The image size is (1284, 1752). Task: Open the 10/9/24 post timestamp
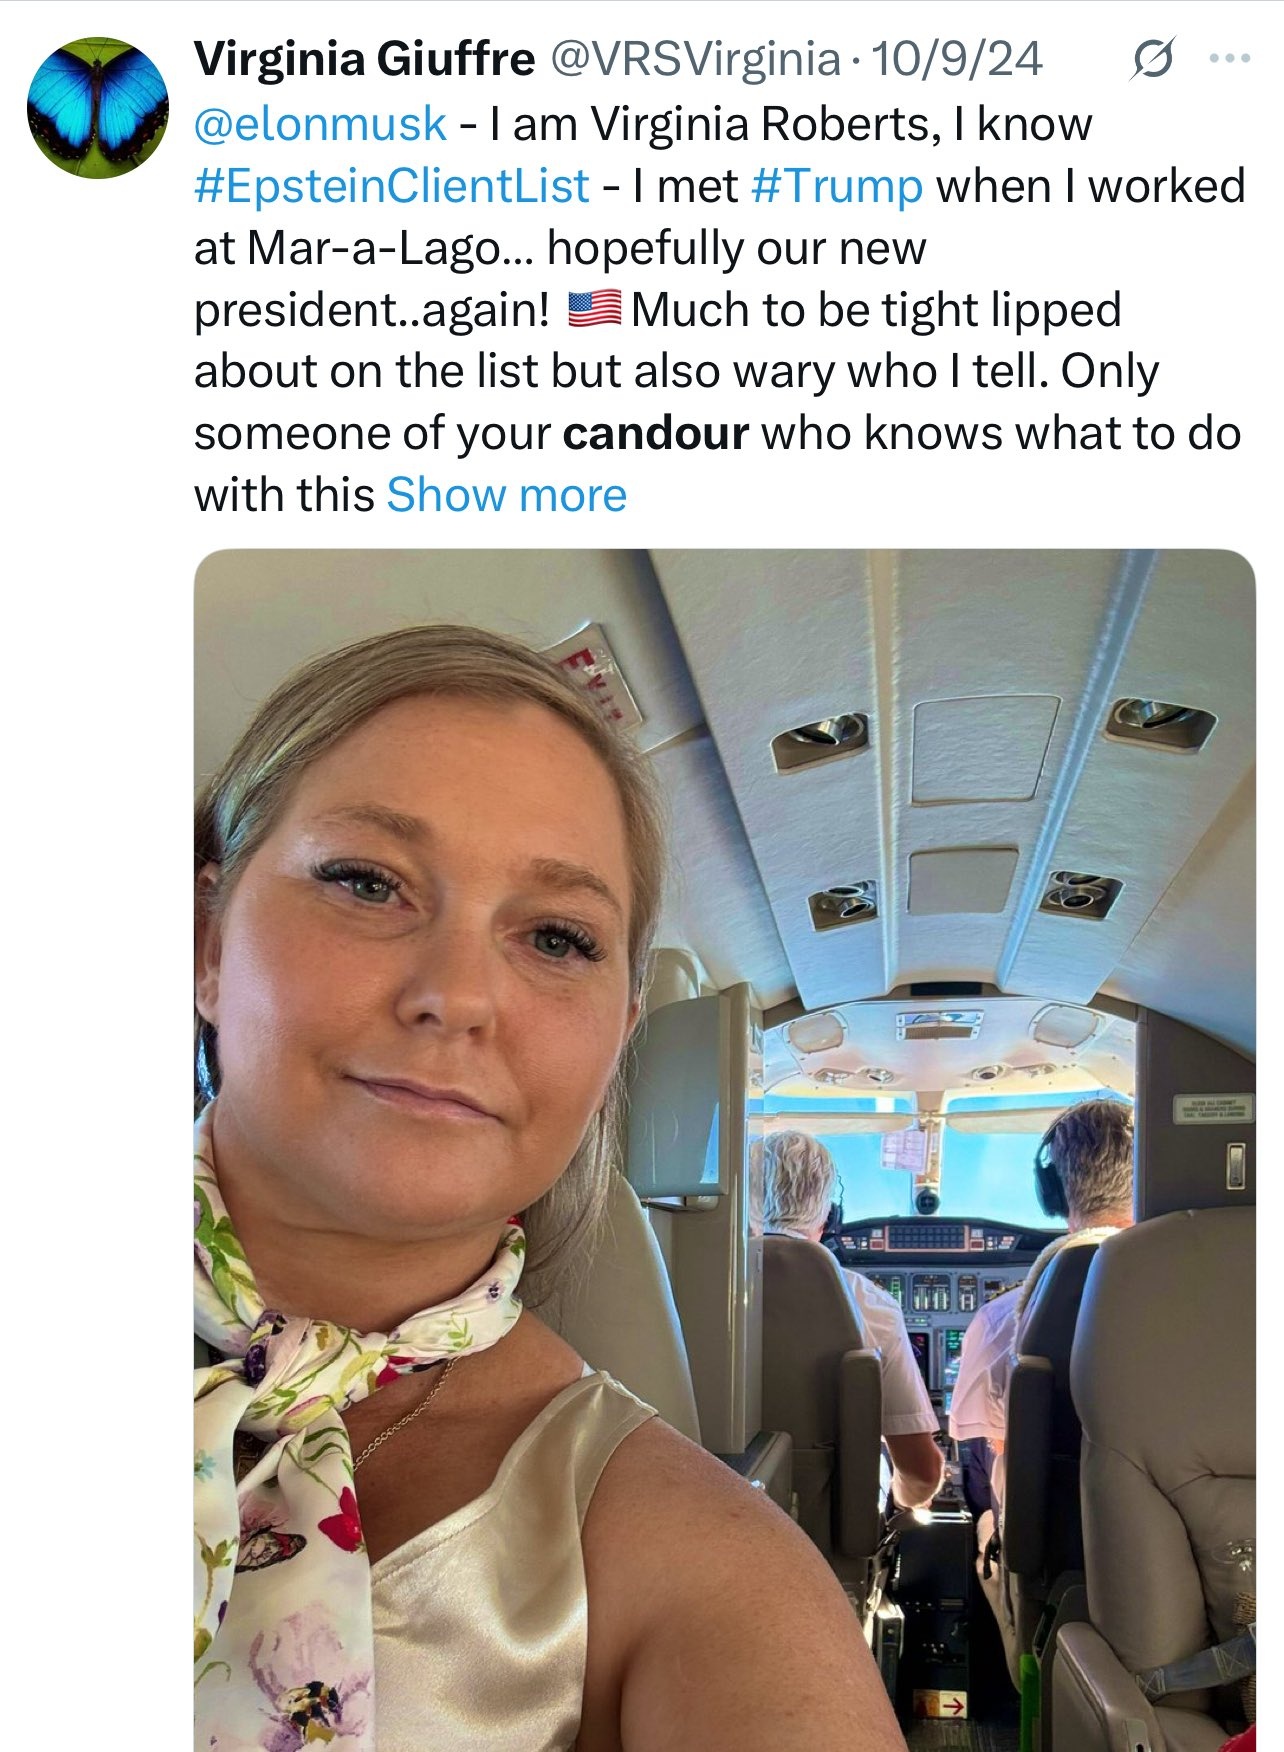[x=958, y=60]
